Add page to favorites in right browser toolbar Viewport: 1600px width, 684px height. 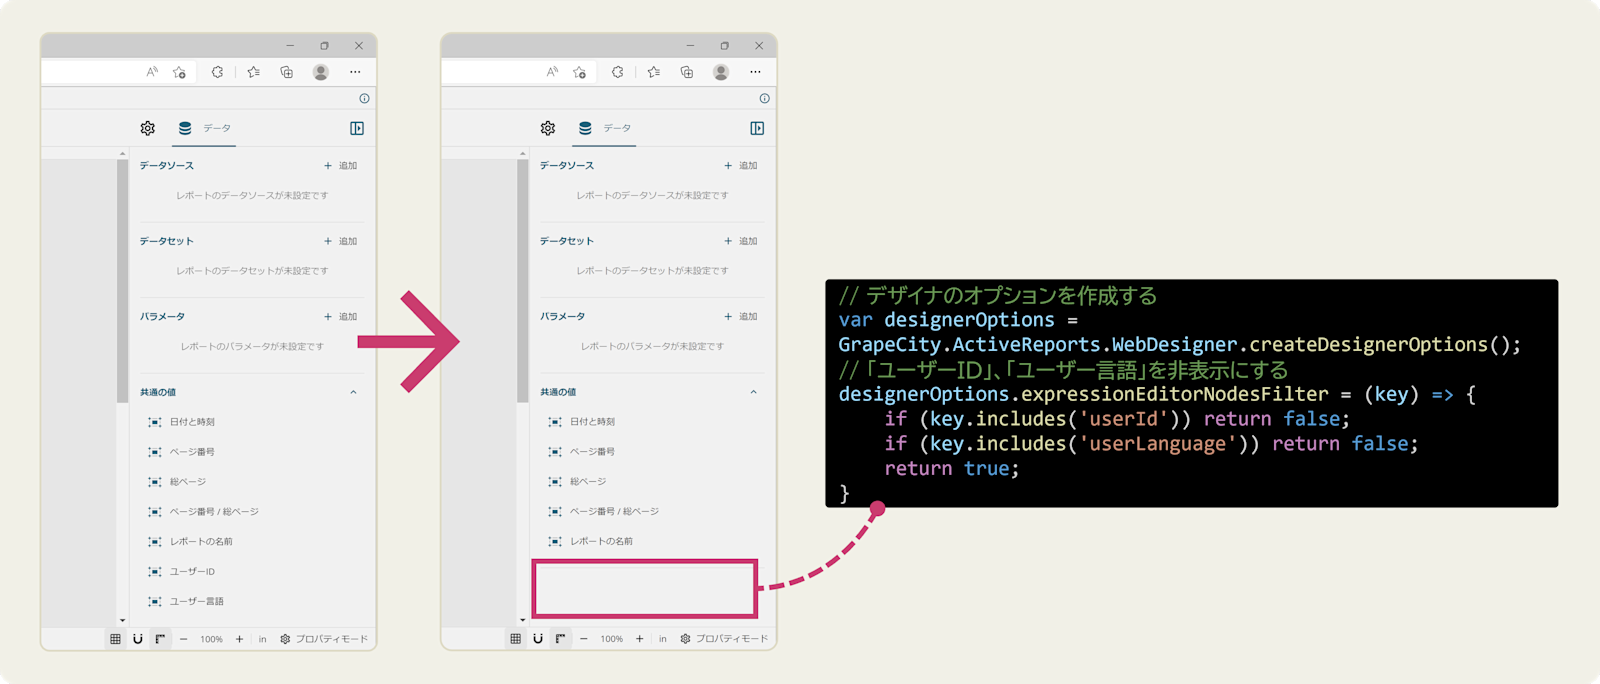point(579,72)
